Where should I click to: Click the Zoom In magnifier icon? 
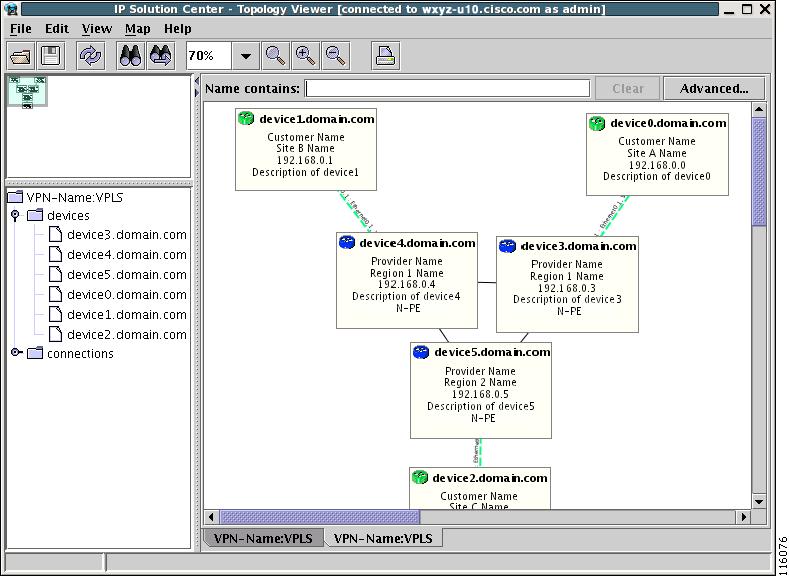[305, 55]
